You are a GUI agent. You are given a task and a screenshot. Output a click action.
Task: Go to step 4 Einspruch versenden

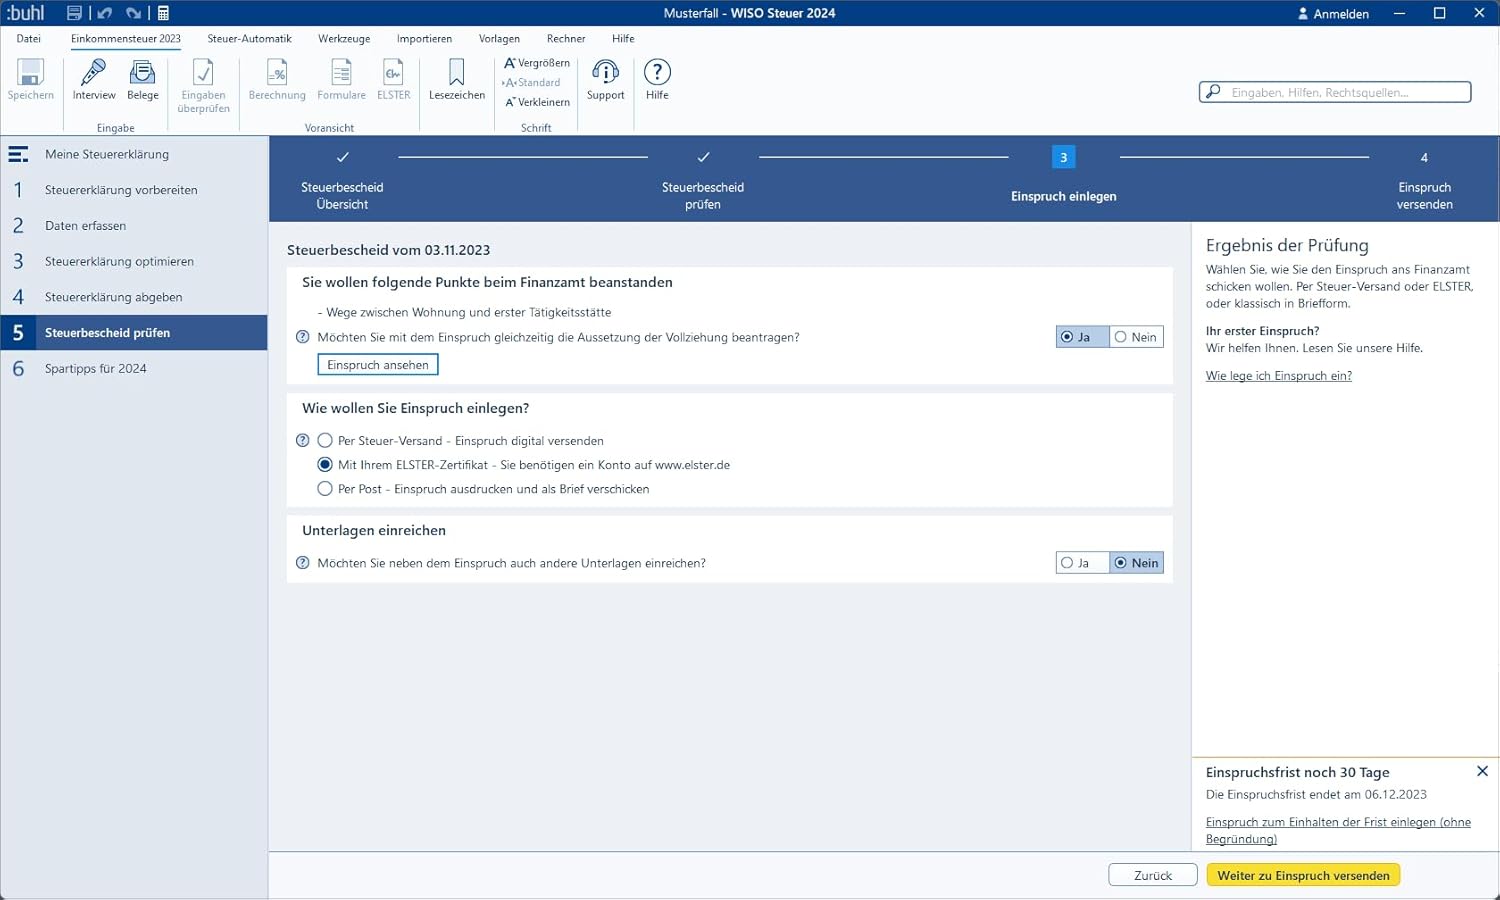point(1424,181)
